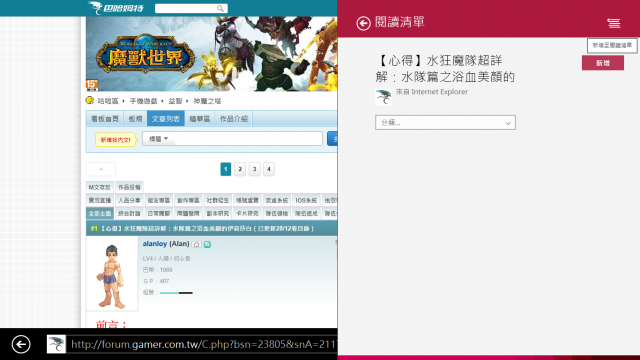Image resolution: width=640 pixels, height=360 pixels.
Task: Click the browser back button in the bottom bar
Action: 21,344
